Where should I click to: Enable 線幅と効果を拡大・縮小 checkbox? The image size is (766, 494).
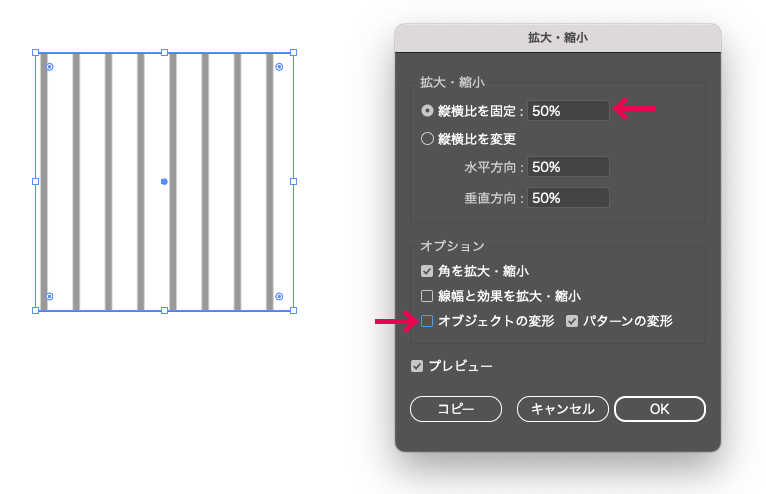pos(427,296)
